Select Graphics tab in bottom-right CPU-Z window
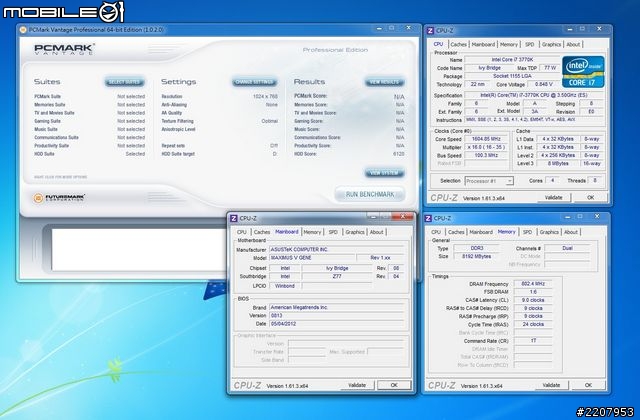Viewport: 640px width, 420px height. tap(549, 232)
